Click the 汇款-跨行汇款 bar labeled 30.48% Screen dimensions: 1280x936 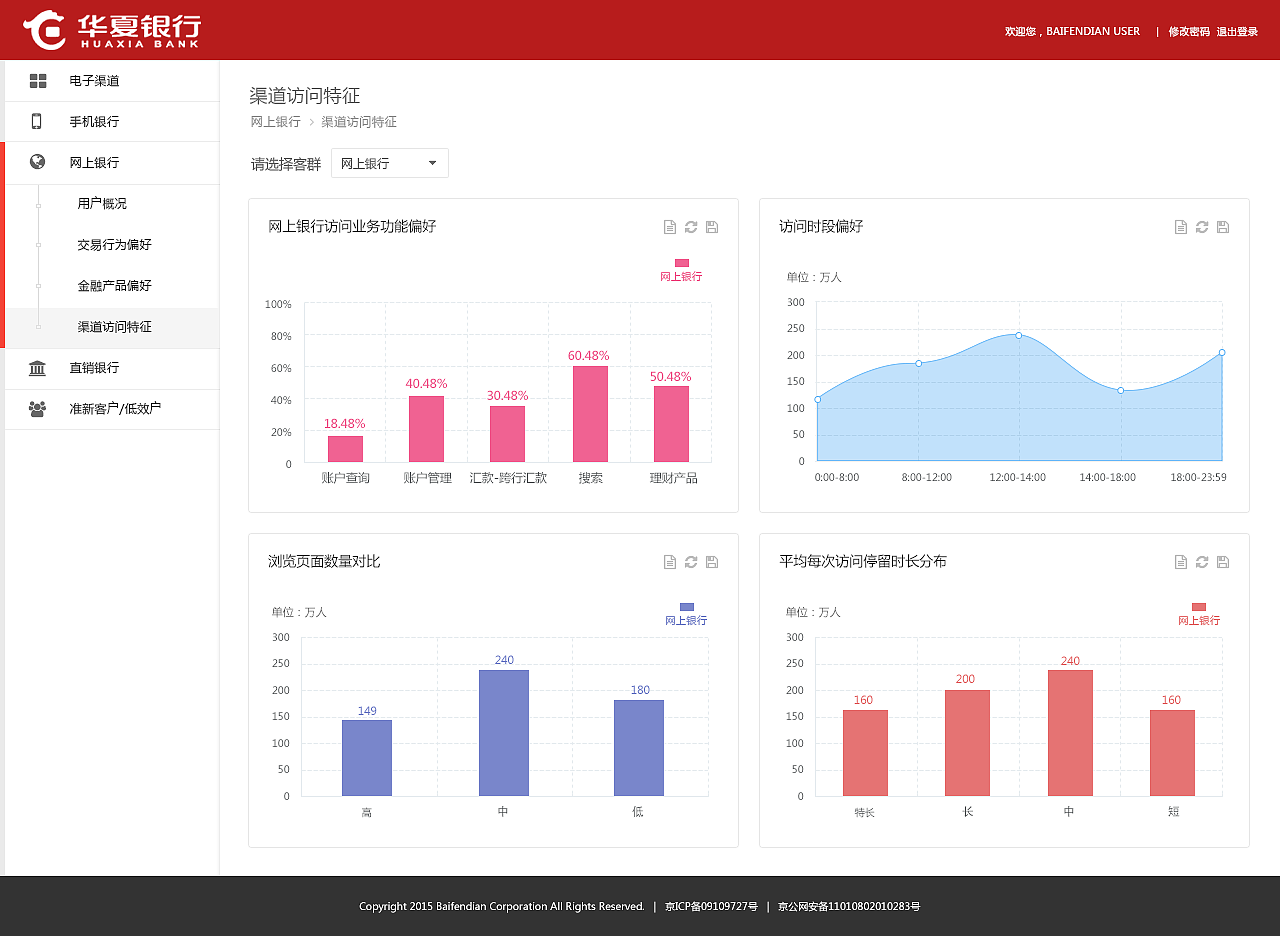(x=507, y=434)
